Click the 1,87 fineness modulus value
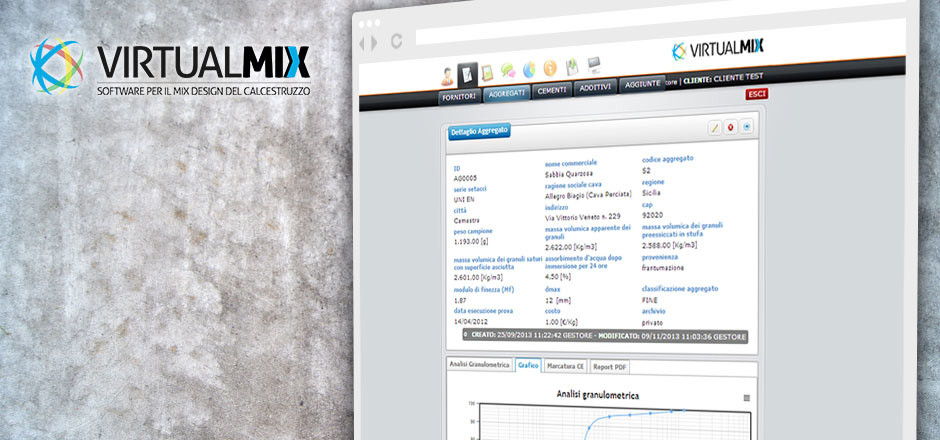 (x=460, y=300)
